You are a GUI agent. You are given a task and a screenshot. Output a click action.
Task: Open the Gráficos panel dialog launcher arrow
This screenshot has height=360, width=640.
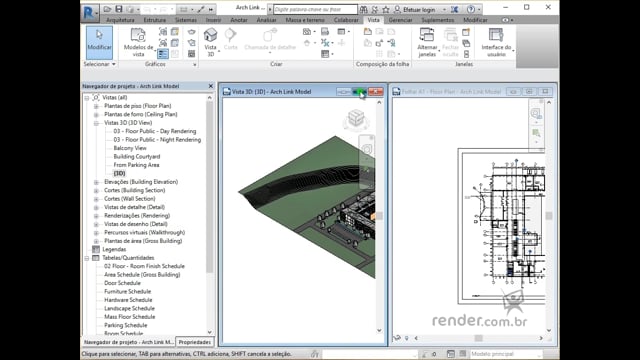(x=195, y=64)
